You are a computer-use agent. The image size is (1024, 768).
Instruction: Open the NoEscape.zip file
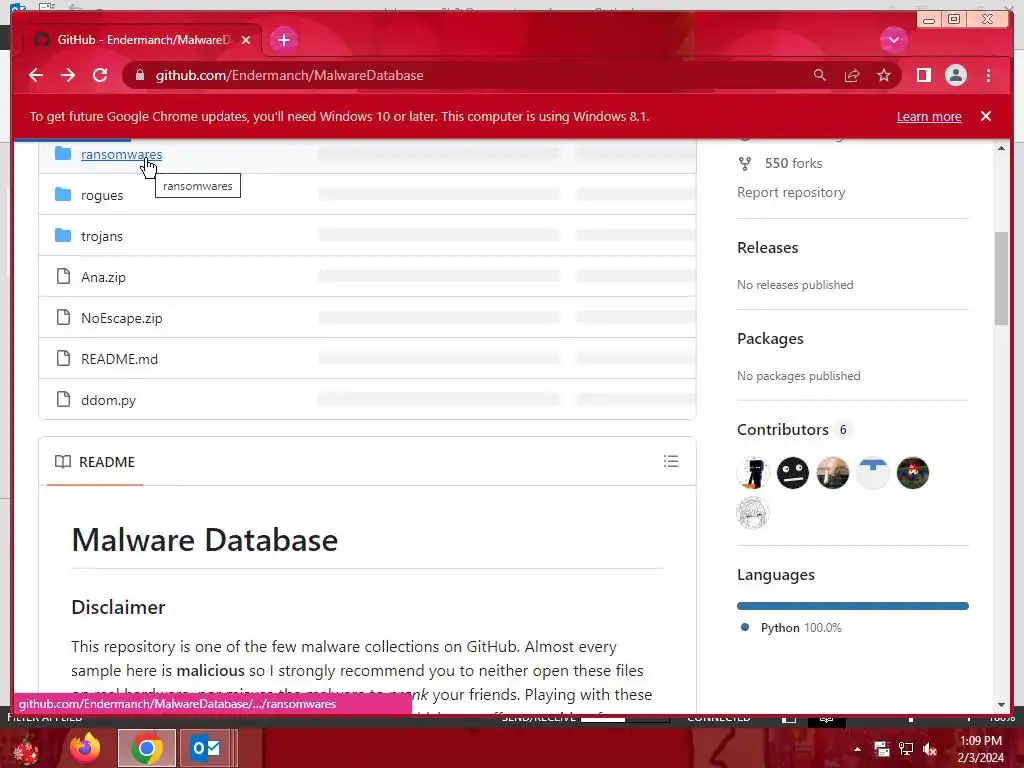click(x=121, y=319)
